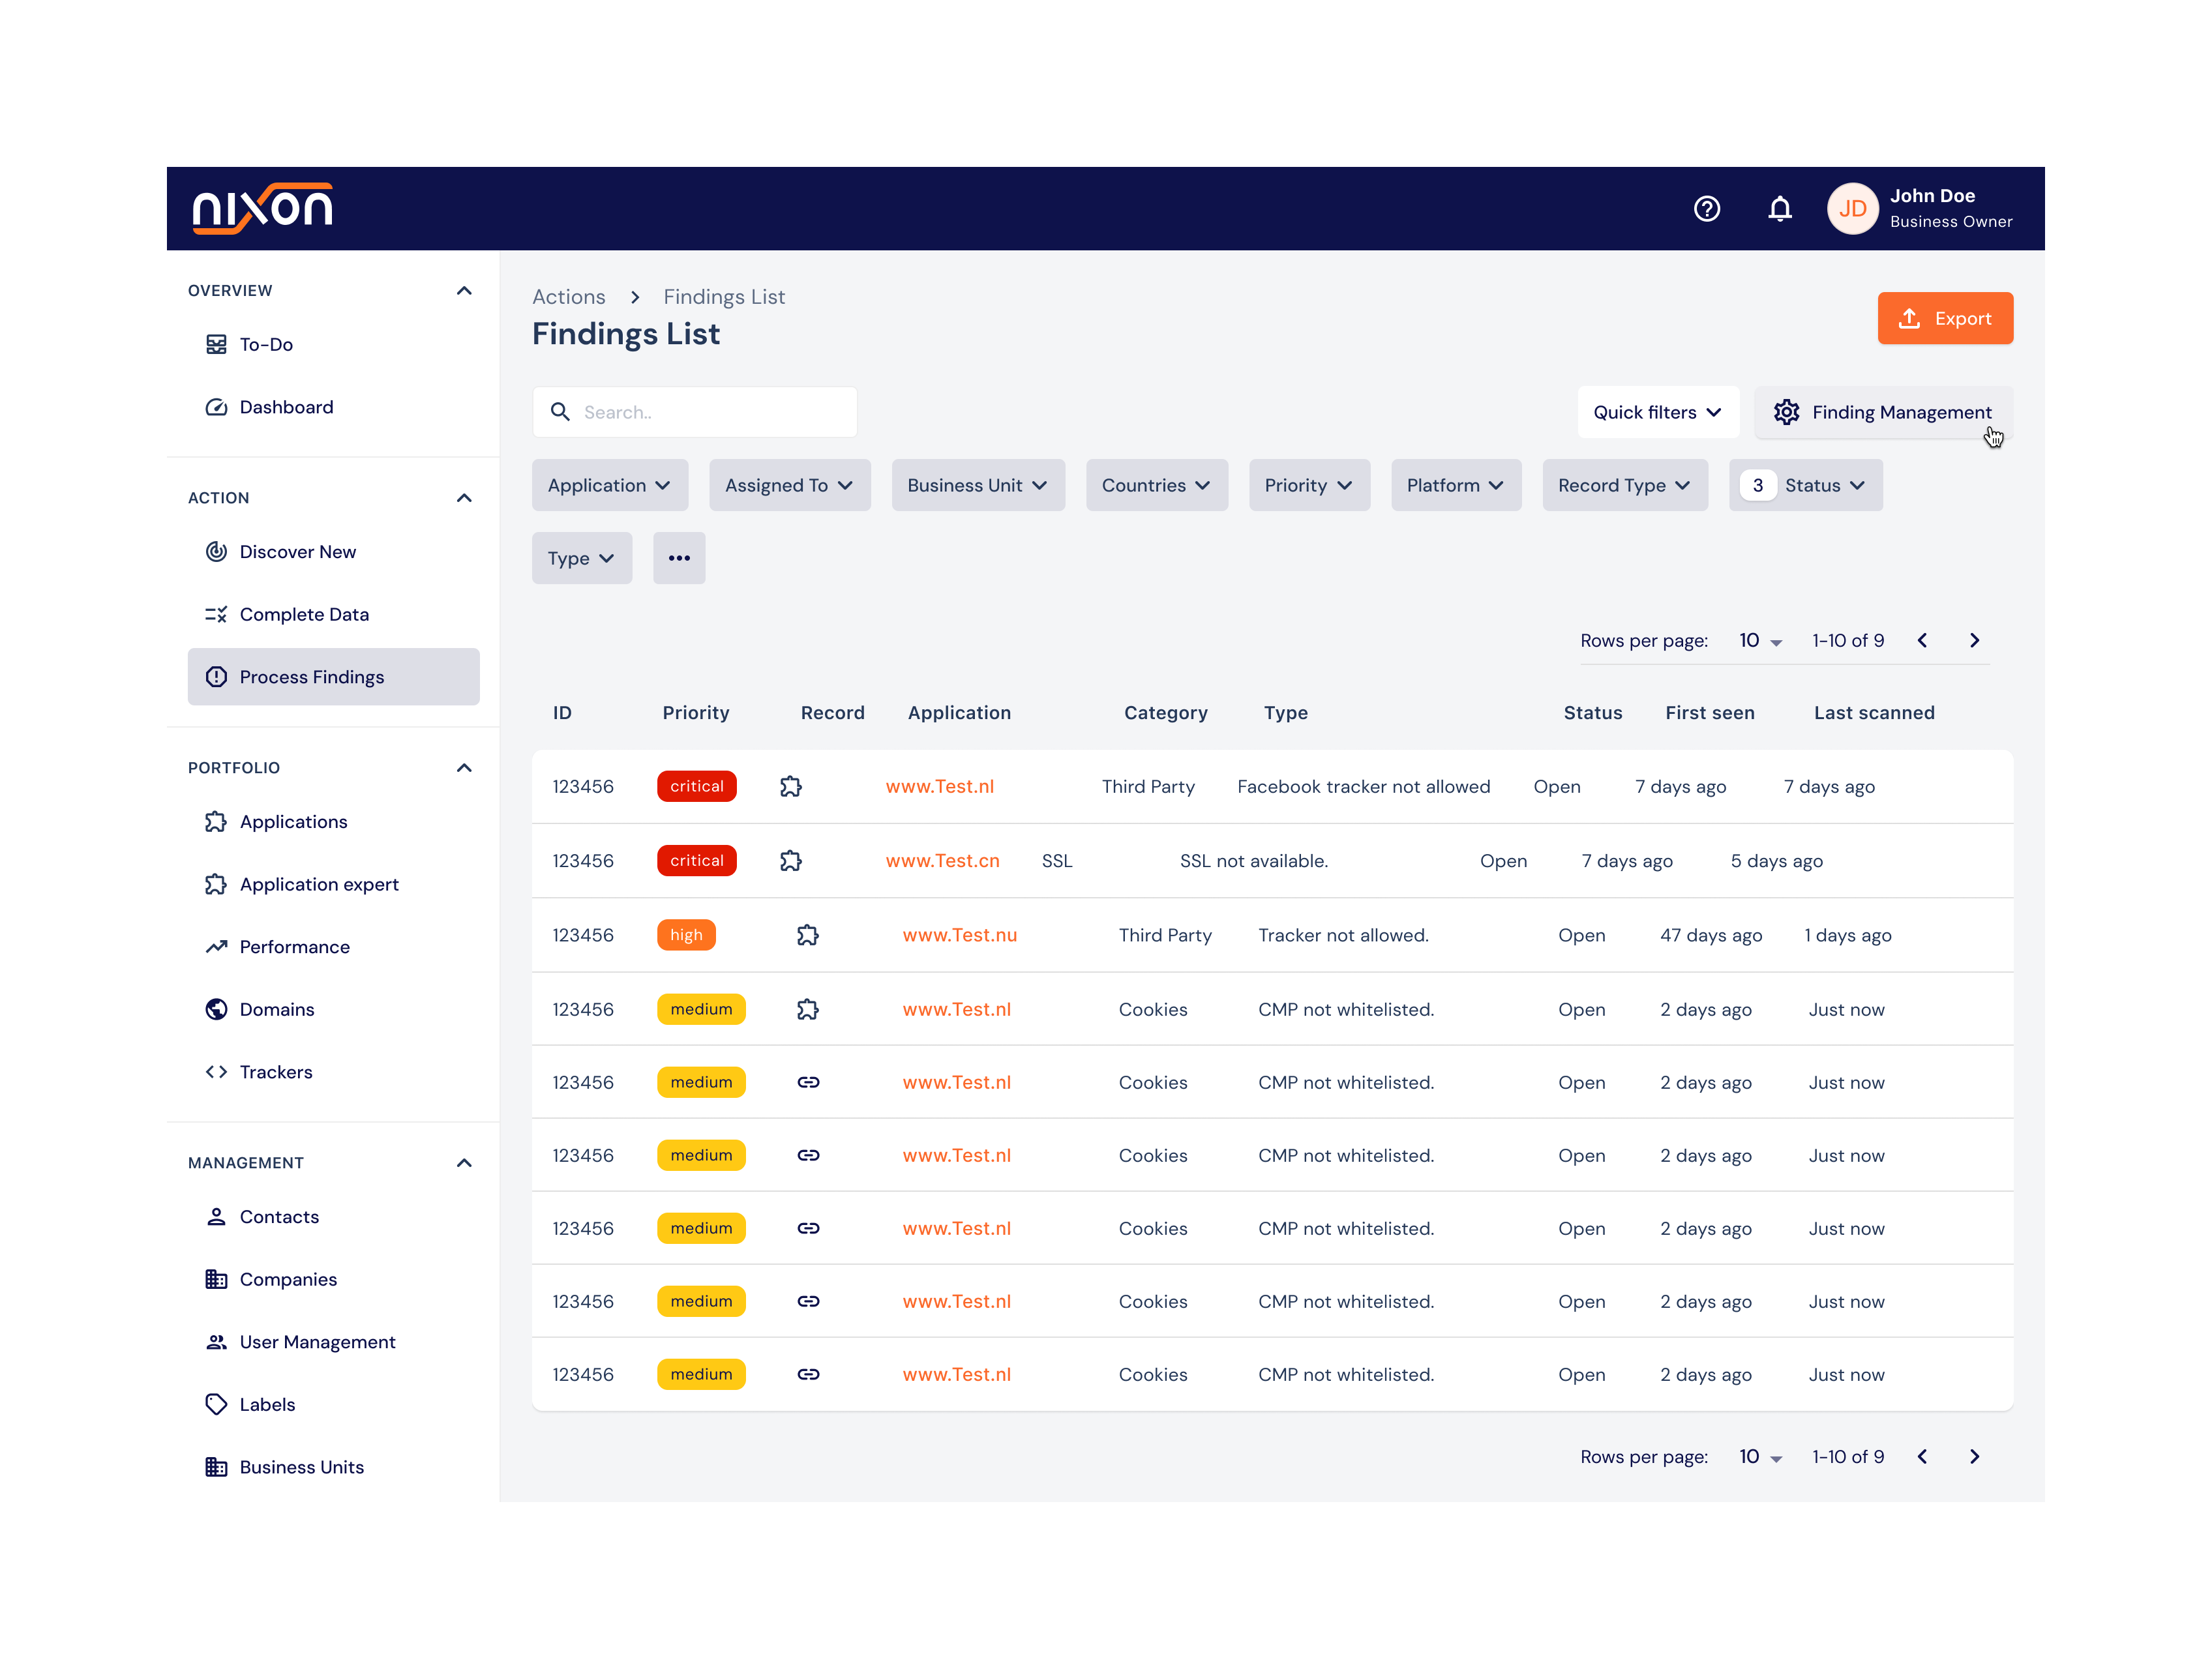Open the Status filter dropdown

click(1806, 485)
